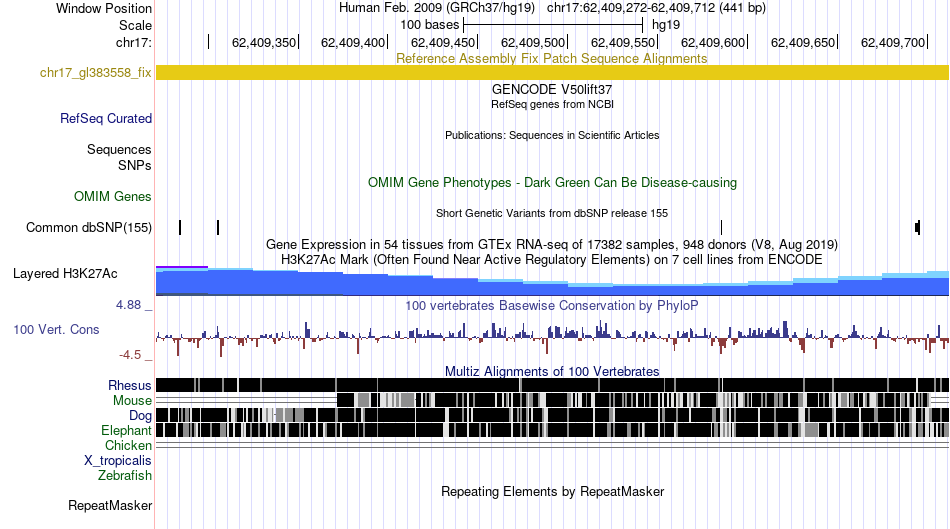Open Common dbSNP(155) track settings label
The width and height of the screenshot is (950, 529).
point(88,227)
